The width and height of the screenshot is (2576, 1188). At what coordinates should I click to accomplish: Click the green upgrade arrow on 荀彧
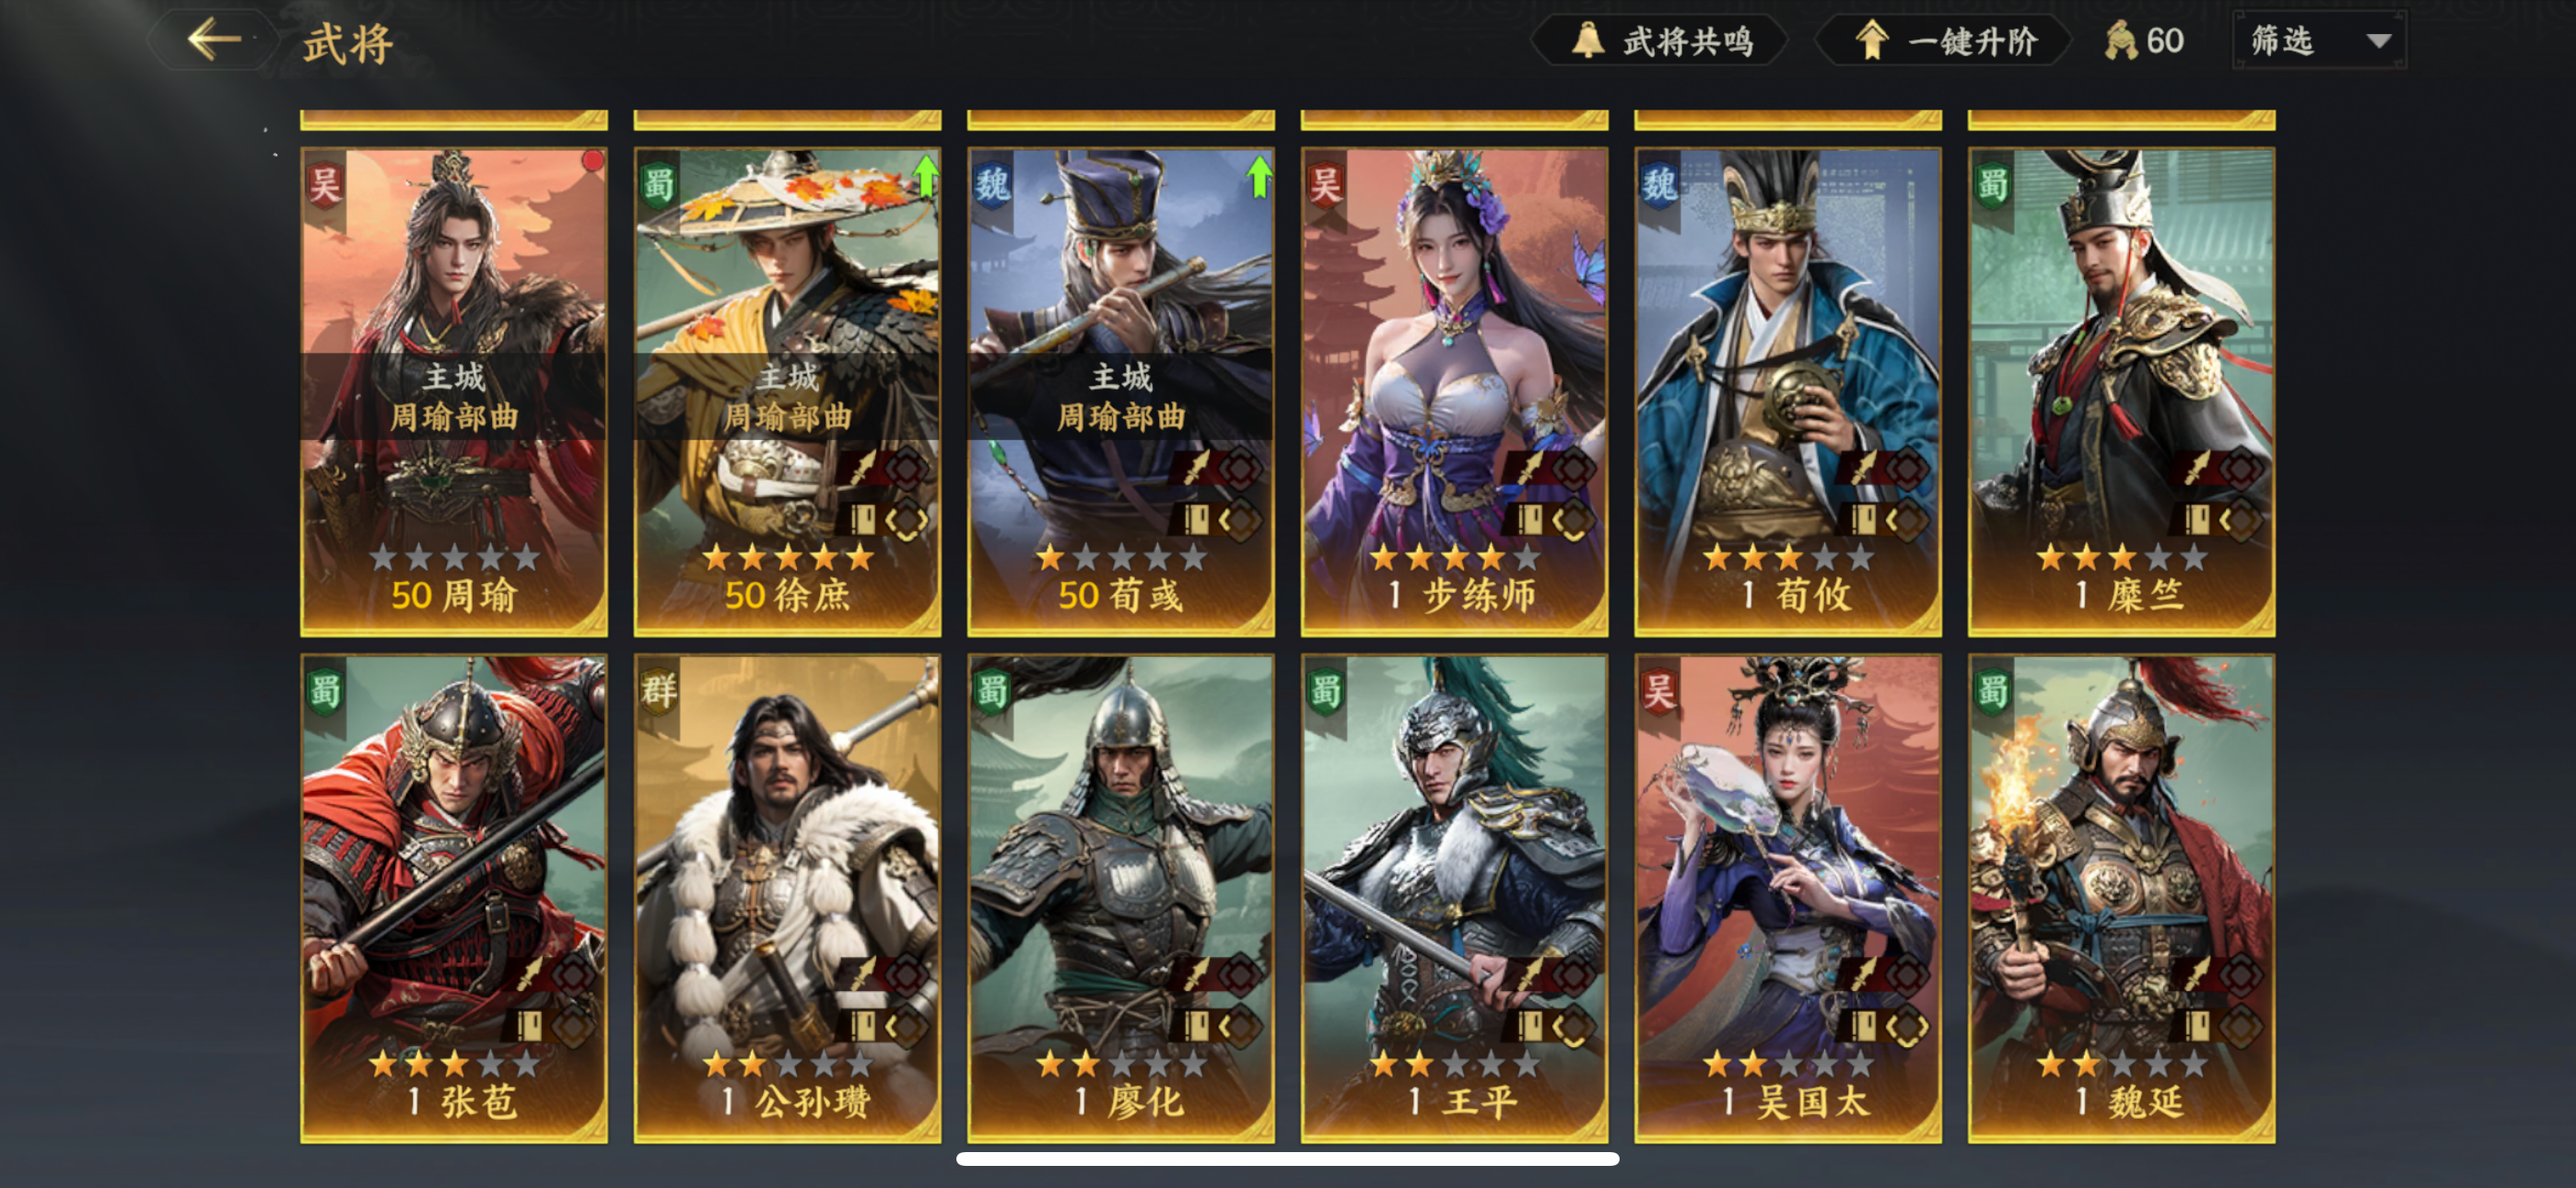(x=1259, y=175)
